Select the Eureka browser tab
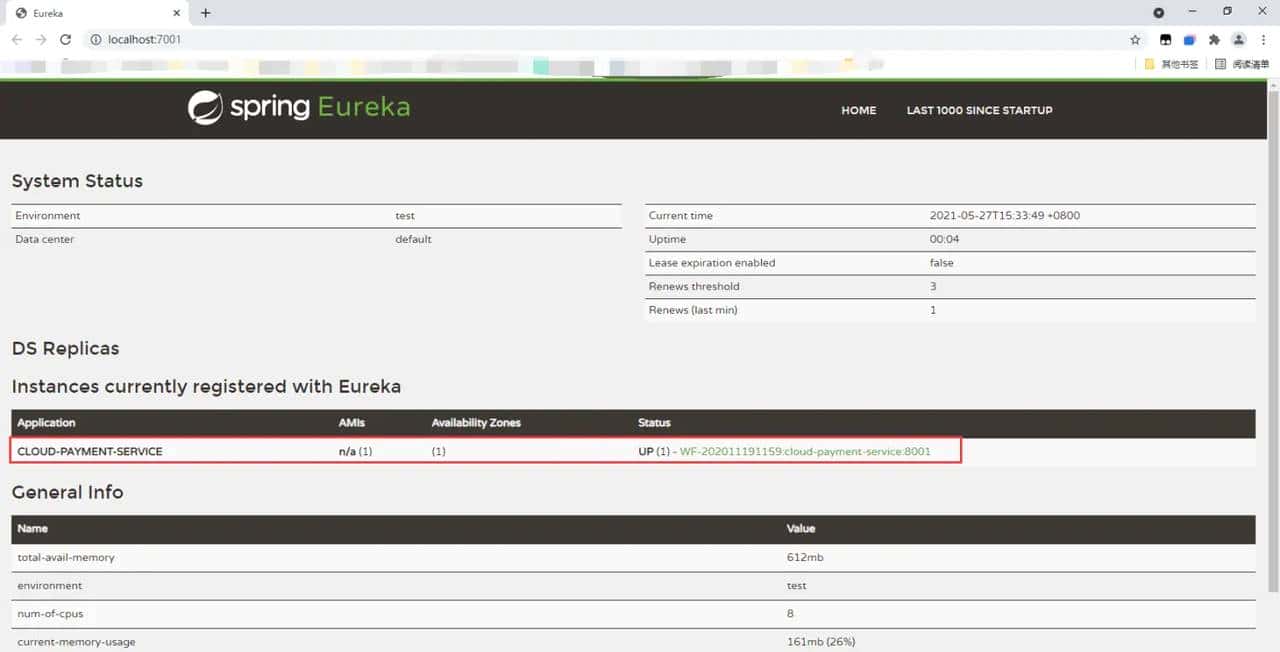Image resolution: width=1280 pixels, height=652 pixels. pos(90,13)
